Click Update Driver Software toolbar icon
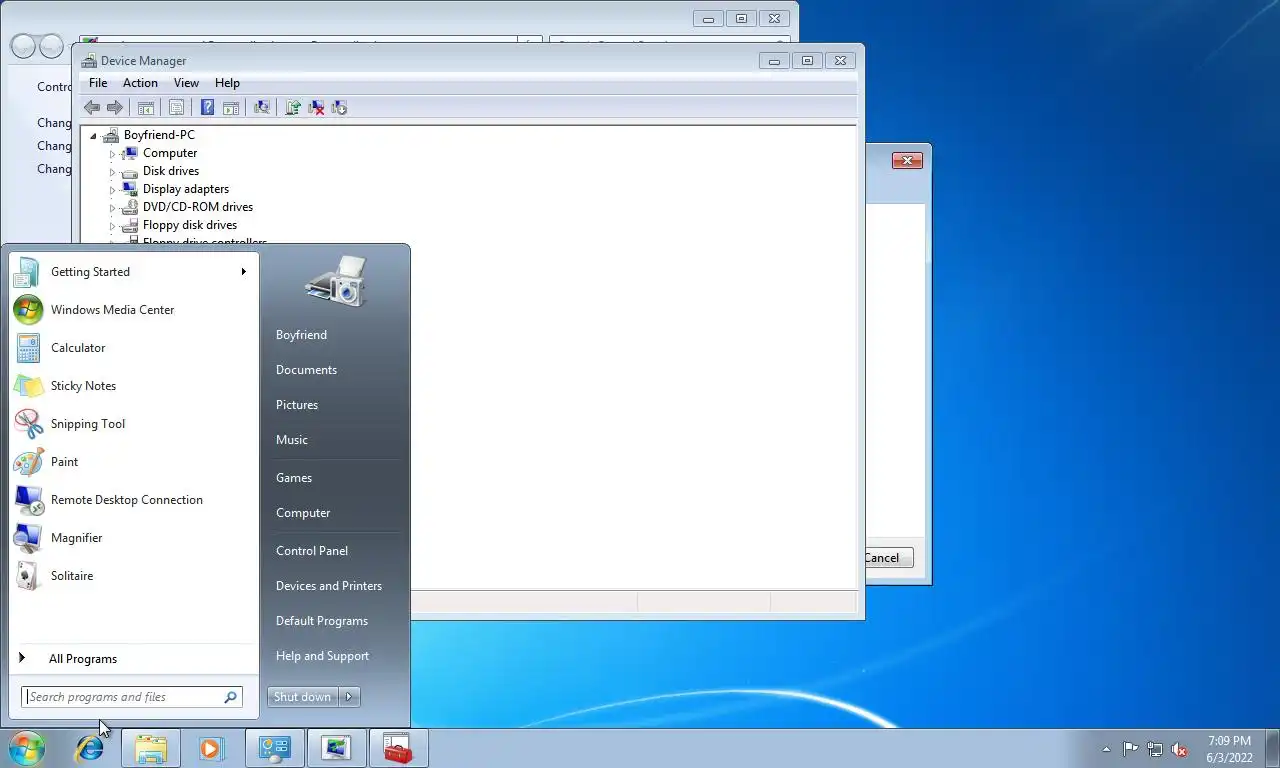Viewport: 1280px width, 768px height. 293,107
